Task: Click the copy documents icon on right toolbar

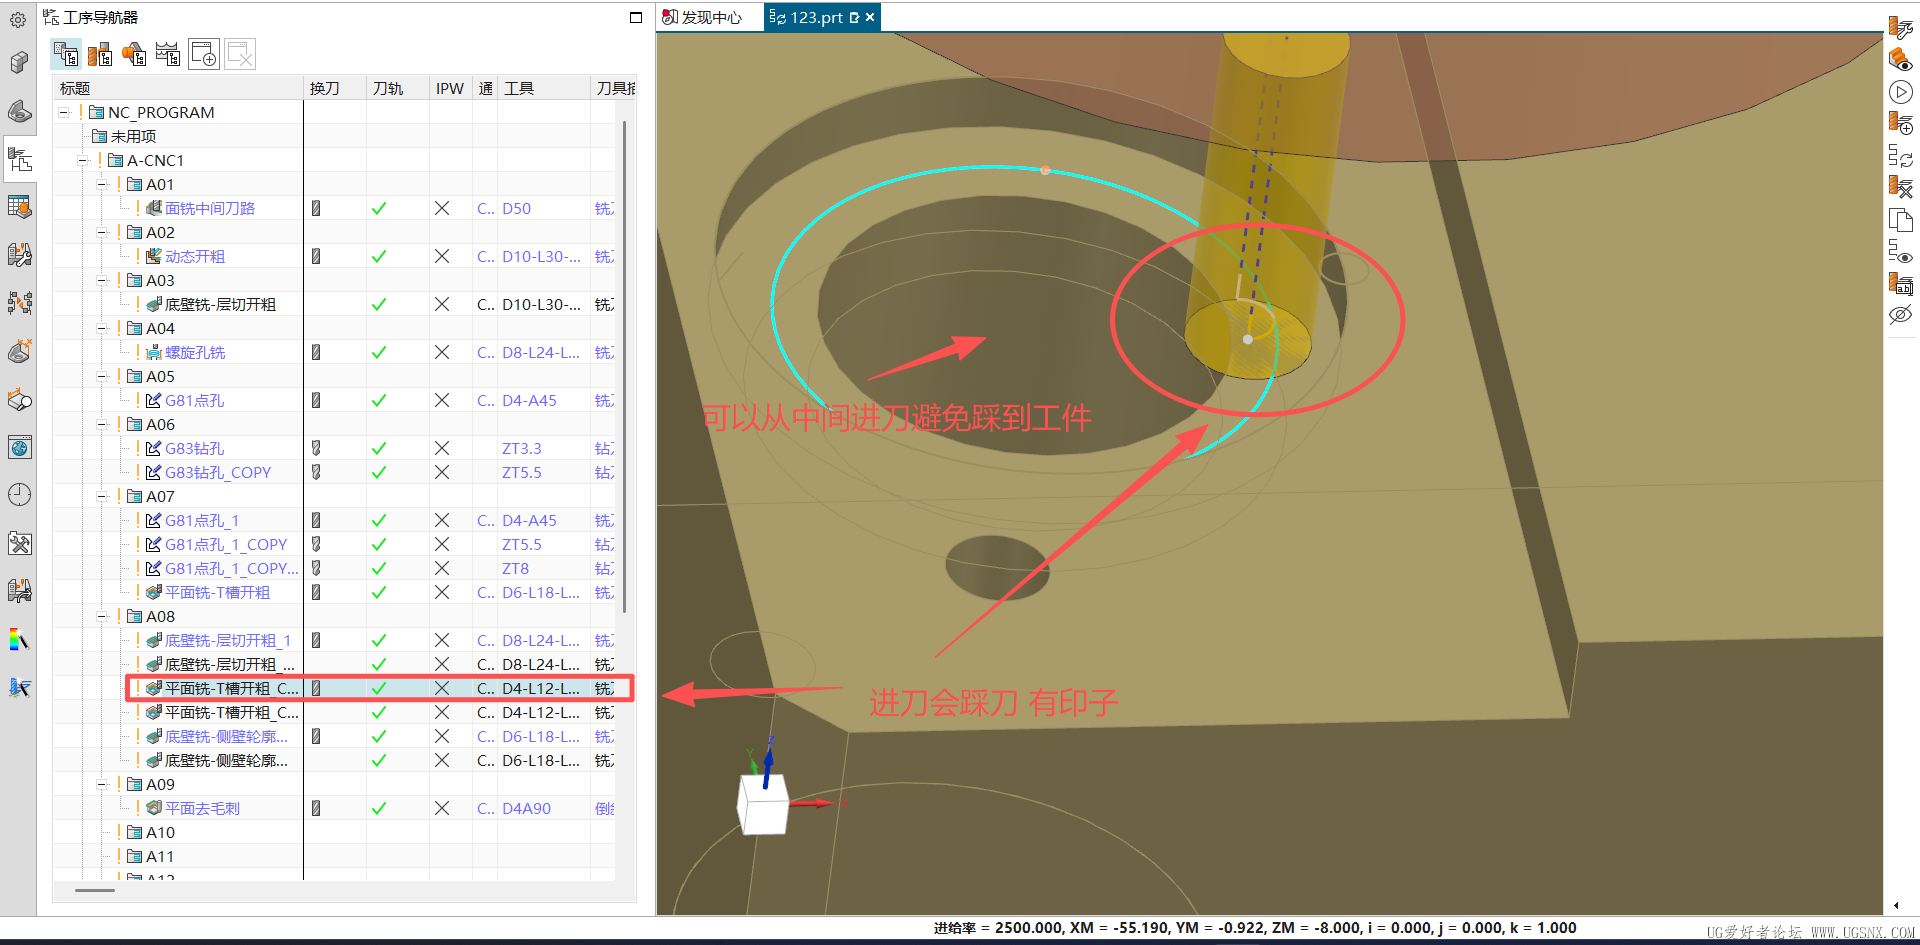Action: click(1900, 220)
